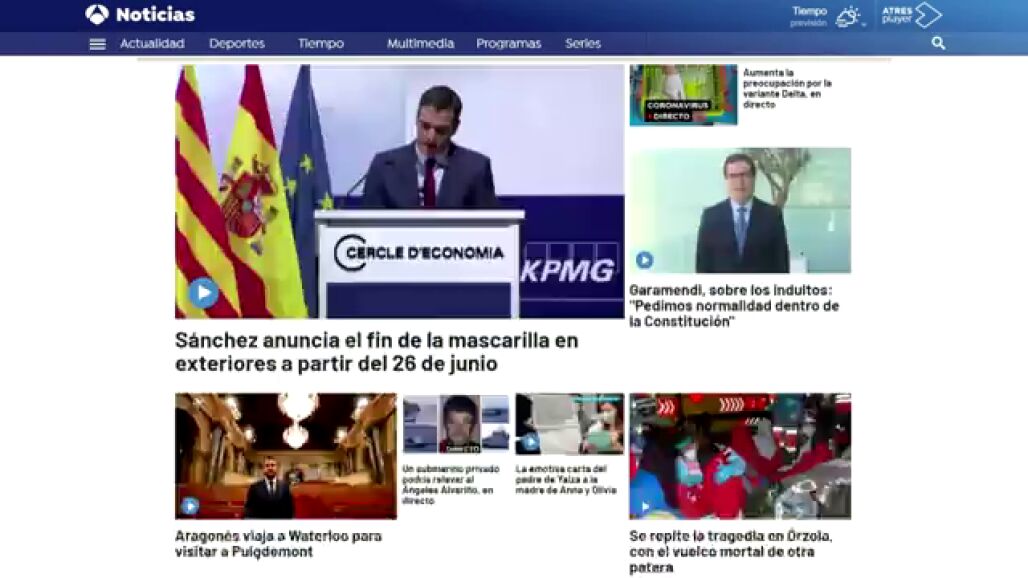This screenshot has width=1028, height=578.
Task: Click the weather forecast sun-cloud icon
Action: coord(847,16)
